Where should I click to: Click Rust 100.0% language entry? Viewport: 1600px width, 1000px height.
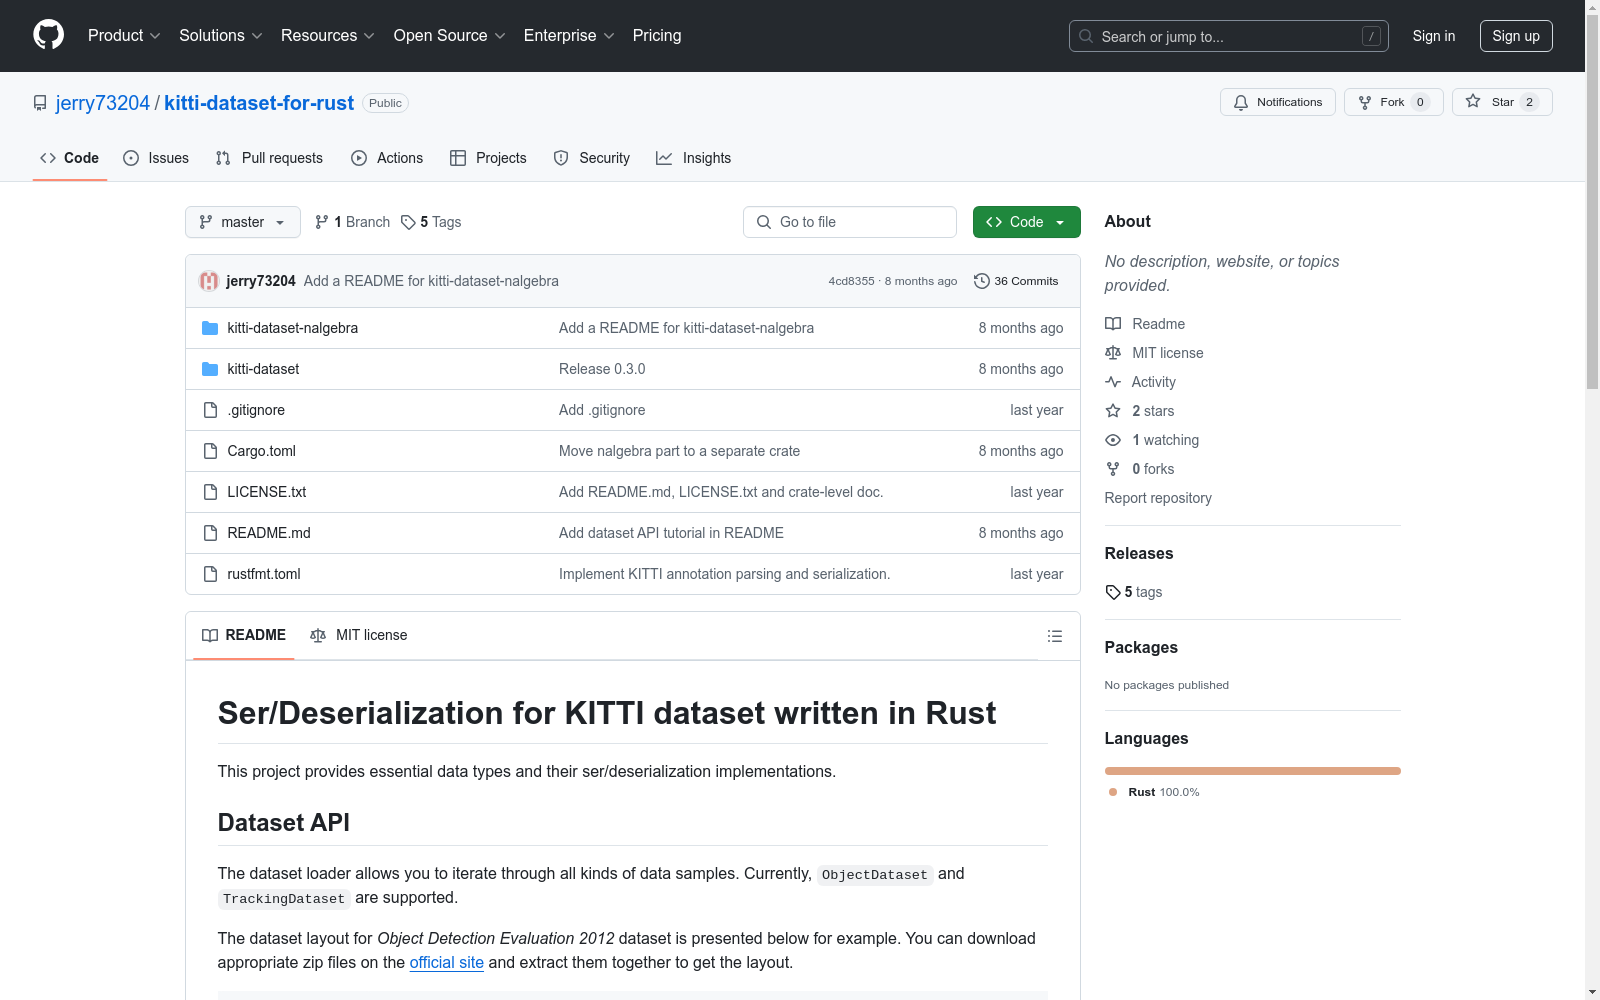1154,792
